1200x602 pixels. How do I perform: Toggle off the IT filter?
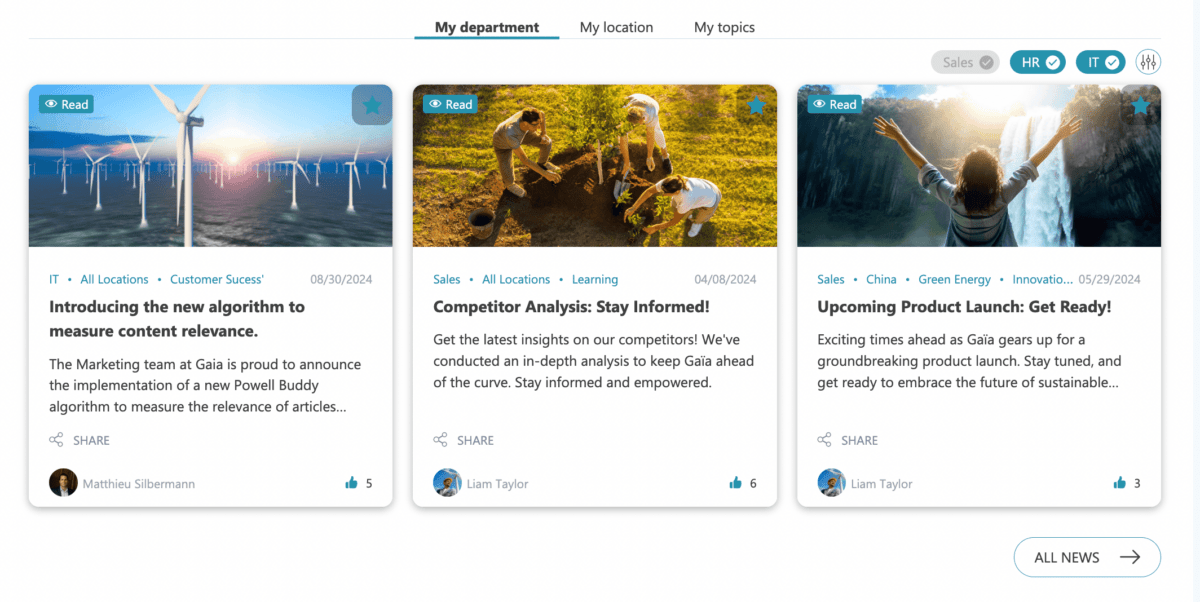pos(1100,61)
